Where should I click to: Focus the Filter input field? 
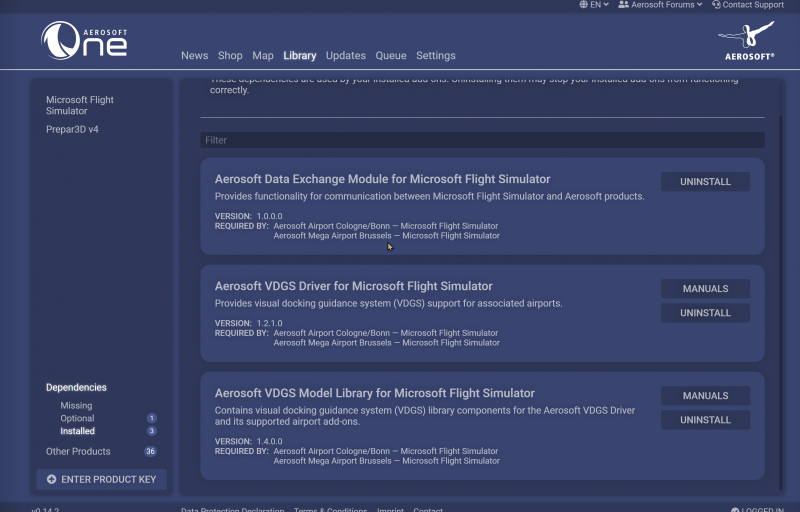[x=482, y=140]
